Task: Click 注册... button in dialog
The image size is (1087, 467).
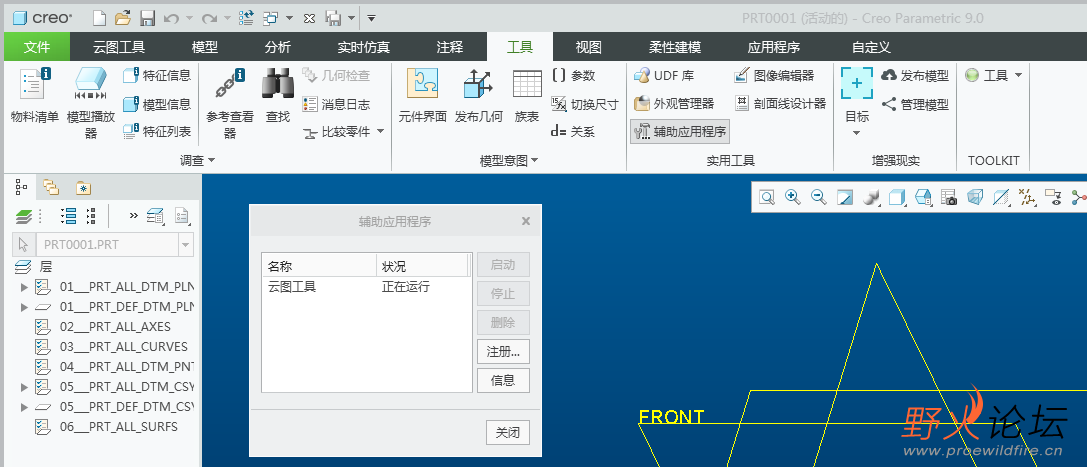Action: point(503,351)
